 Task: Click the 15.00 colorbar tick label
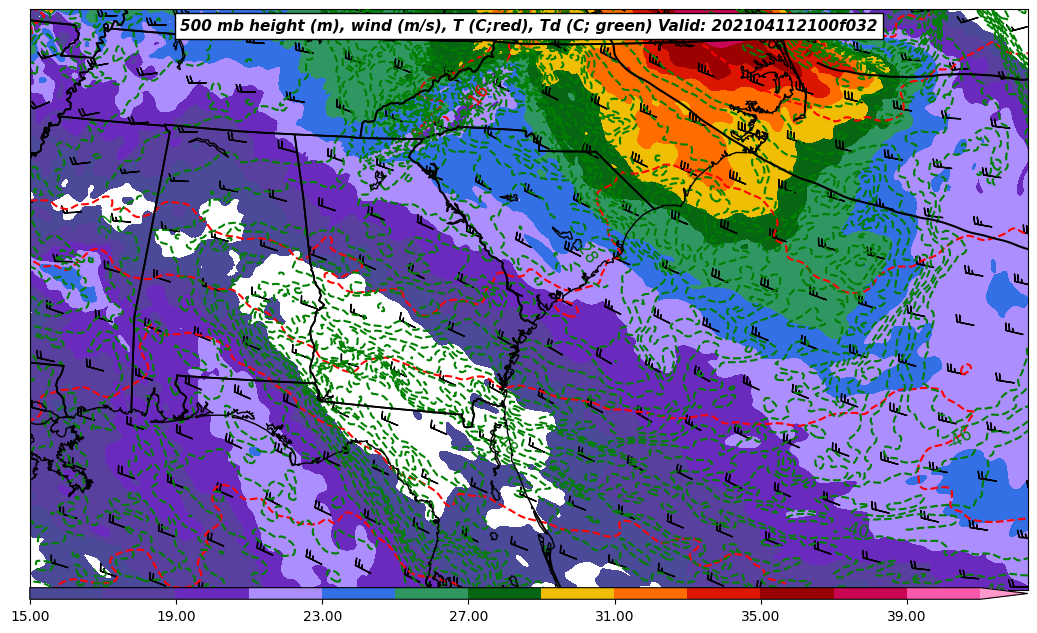click(30, 616)
